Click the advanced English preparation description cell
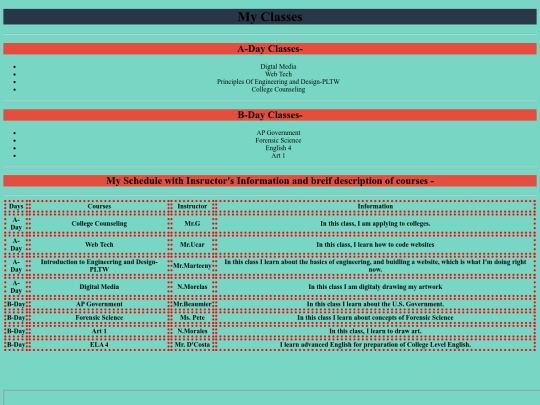 pyautogui.click(x=375, y=344)
